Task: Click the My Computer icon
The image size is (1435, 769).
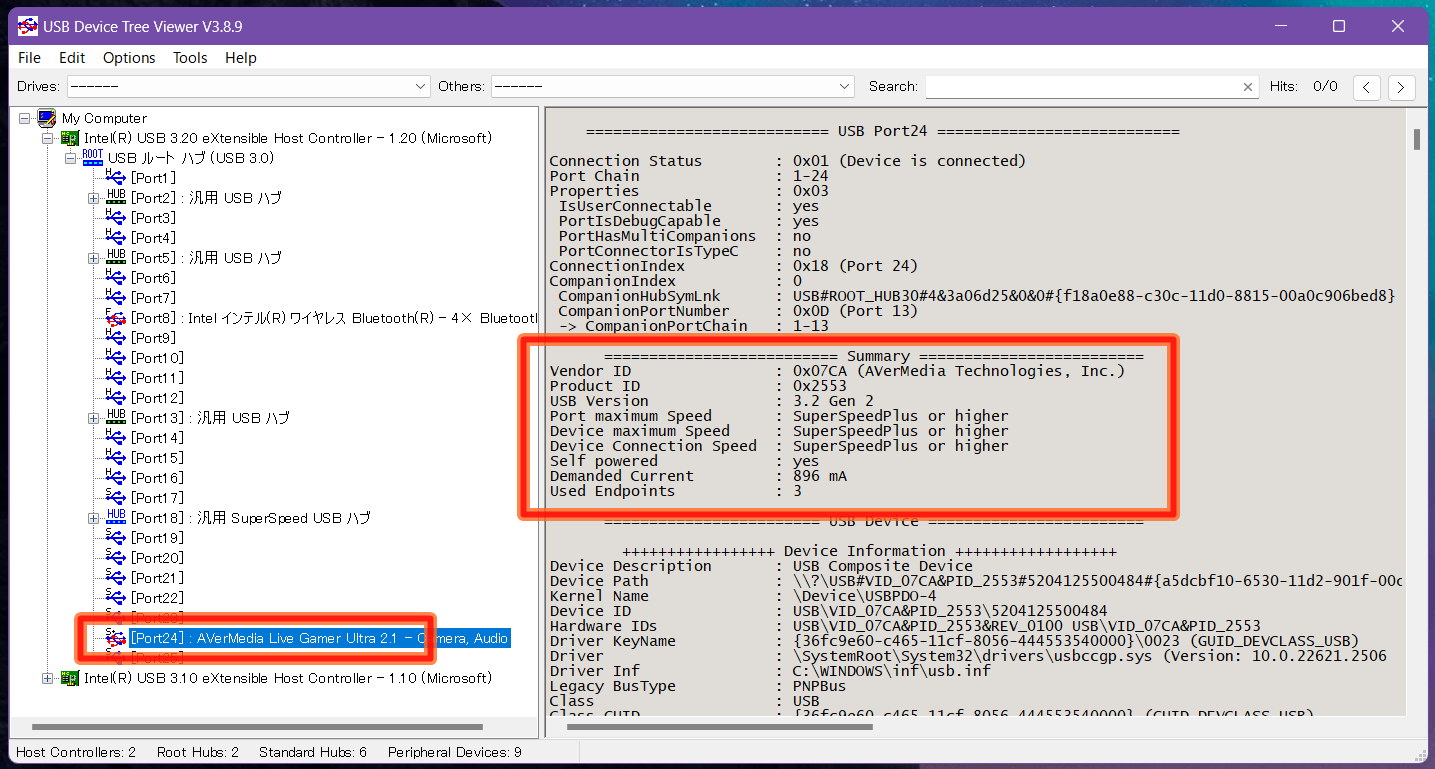Action: (47, 118)
